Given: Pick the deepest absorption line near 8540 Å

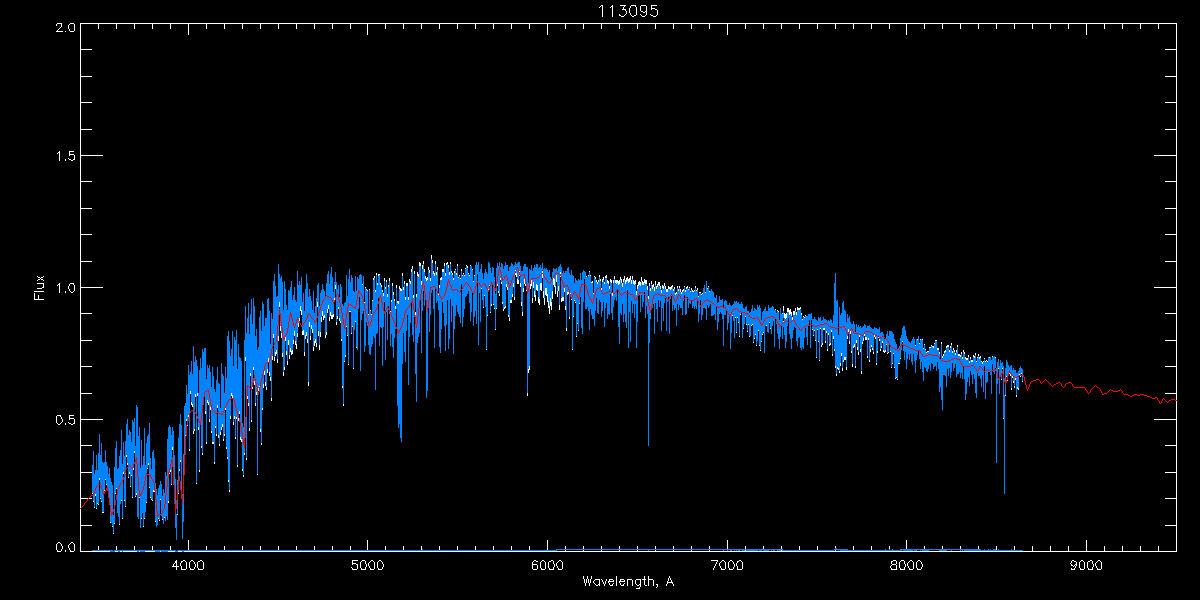Looking at the screenshot, I should pyautogui.click(x=1004, y=480).
